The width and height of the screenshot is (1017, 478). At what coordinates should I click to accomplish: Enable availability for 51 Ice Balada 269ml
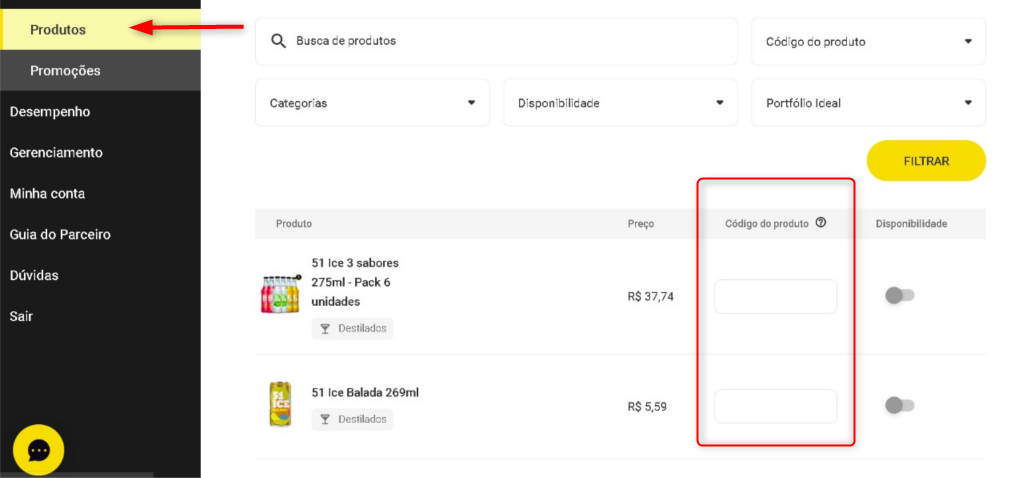[x=899, y=405]
